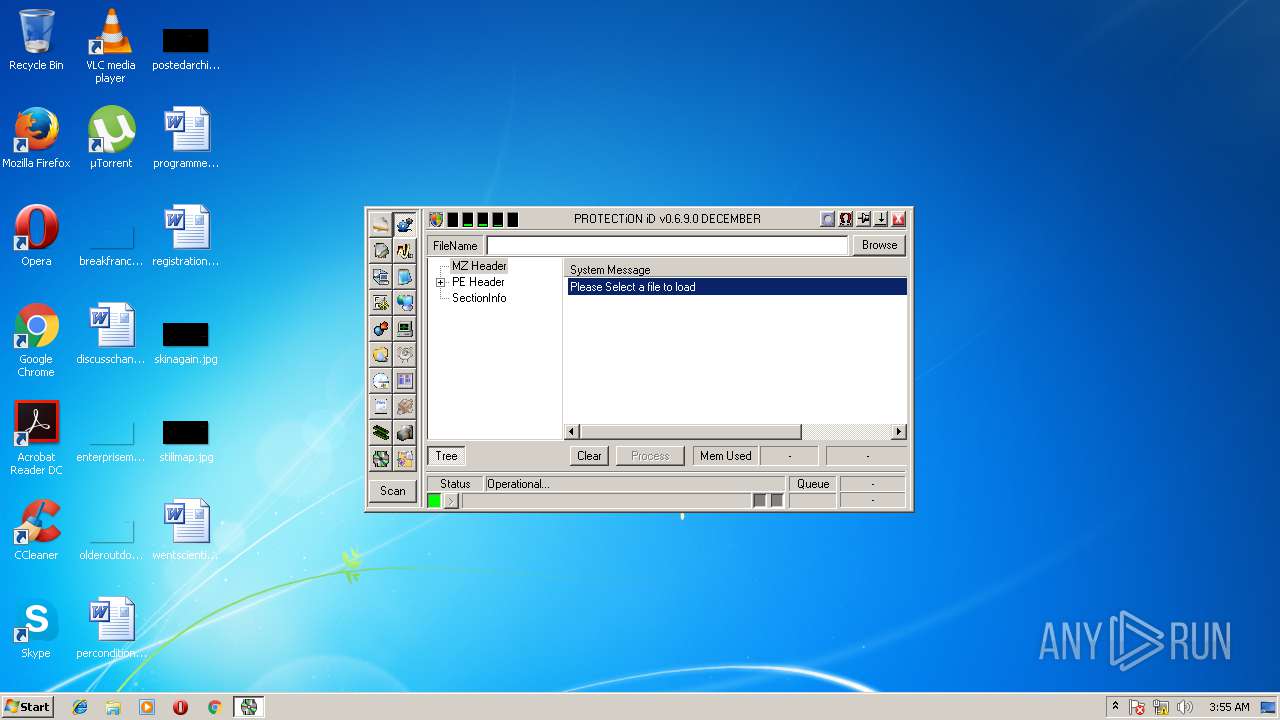Open the yellow gear list sidebar tool

[x=381, y=302]
